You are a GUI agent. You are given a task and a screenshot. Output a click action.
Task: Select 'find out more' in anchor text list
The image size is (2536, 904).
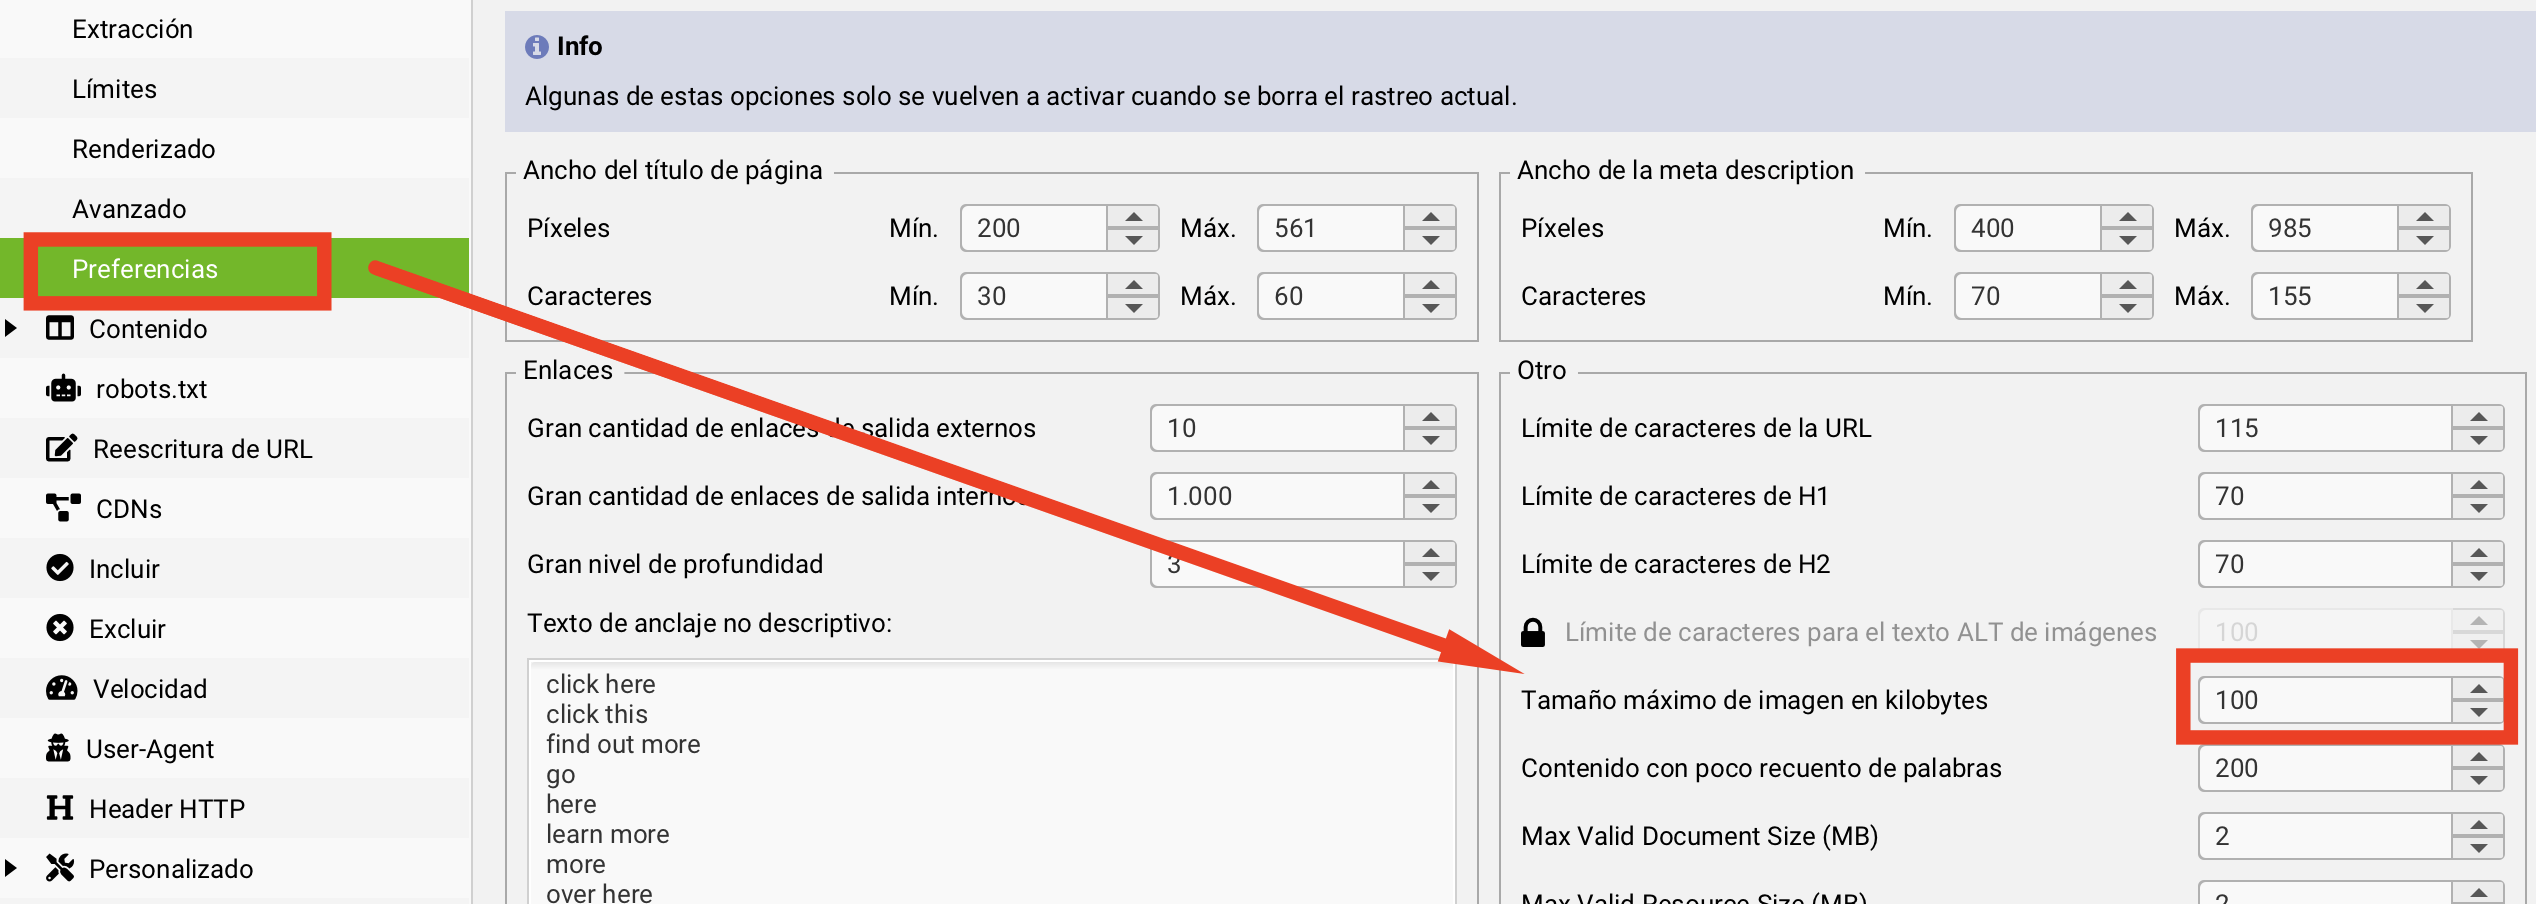pyautogui.click(x=623, y=744)
